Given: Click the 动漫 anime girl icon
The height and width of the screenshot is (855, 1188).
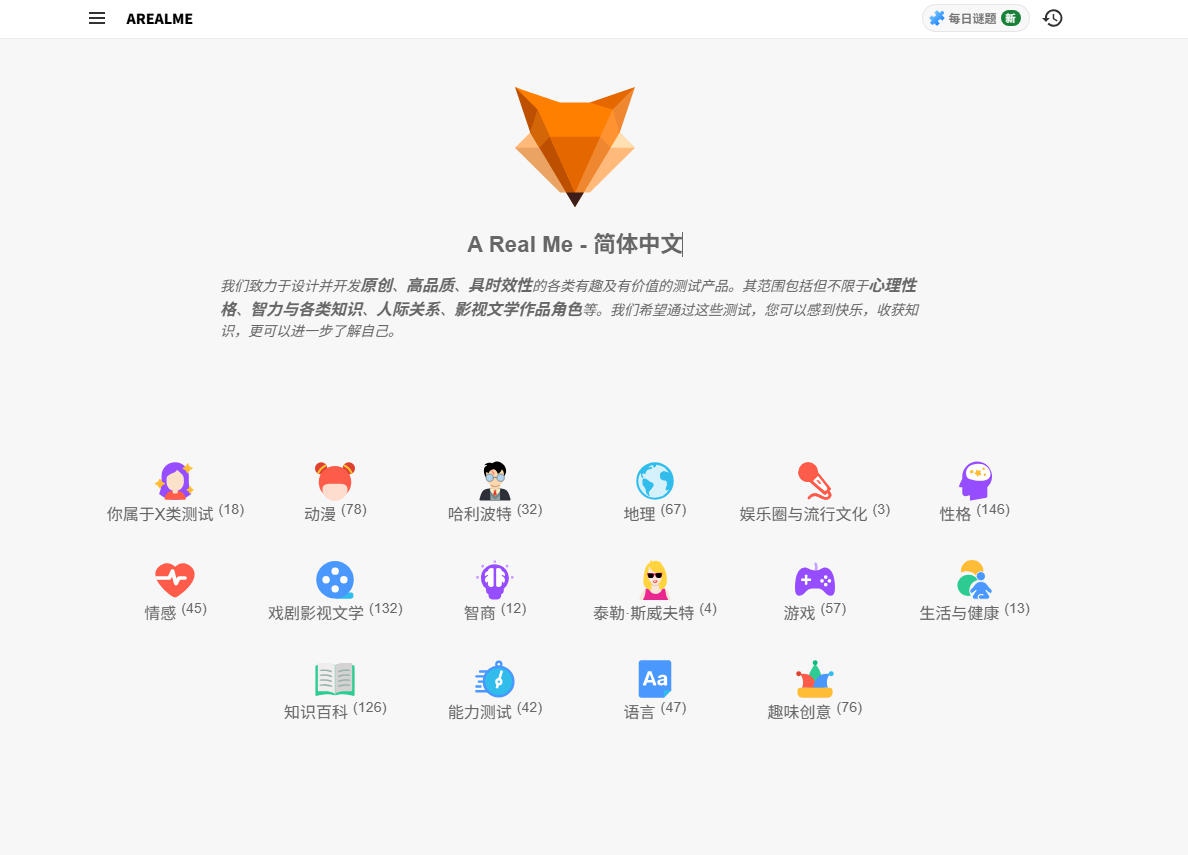Looking at the screenshot, I should 335,481.
